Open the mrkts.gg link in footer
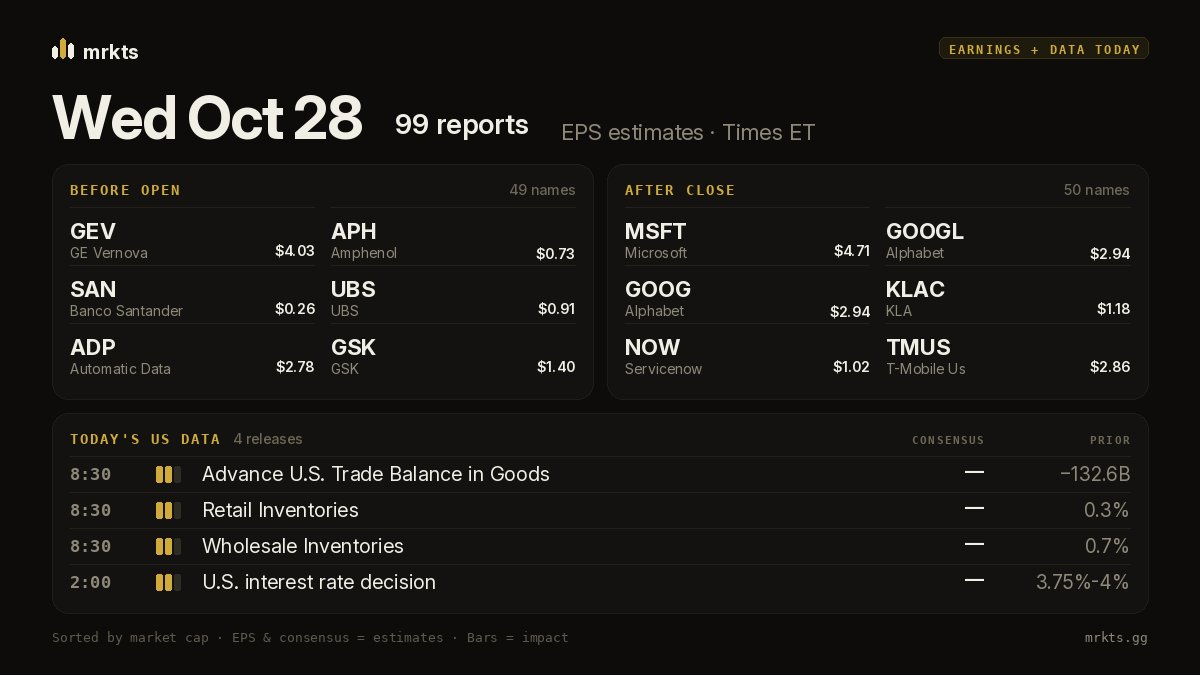 click(x=1116, y=637)
